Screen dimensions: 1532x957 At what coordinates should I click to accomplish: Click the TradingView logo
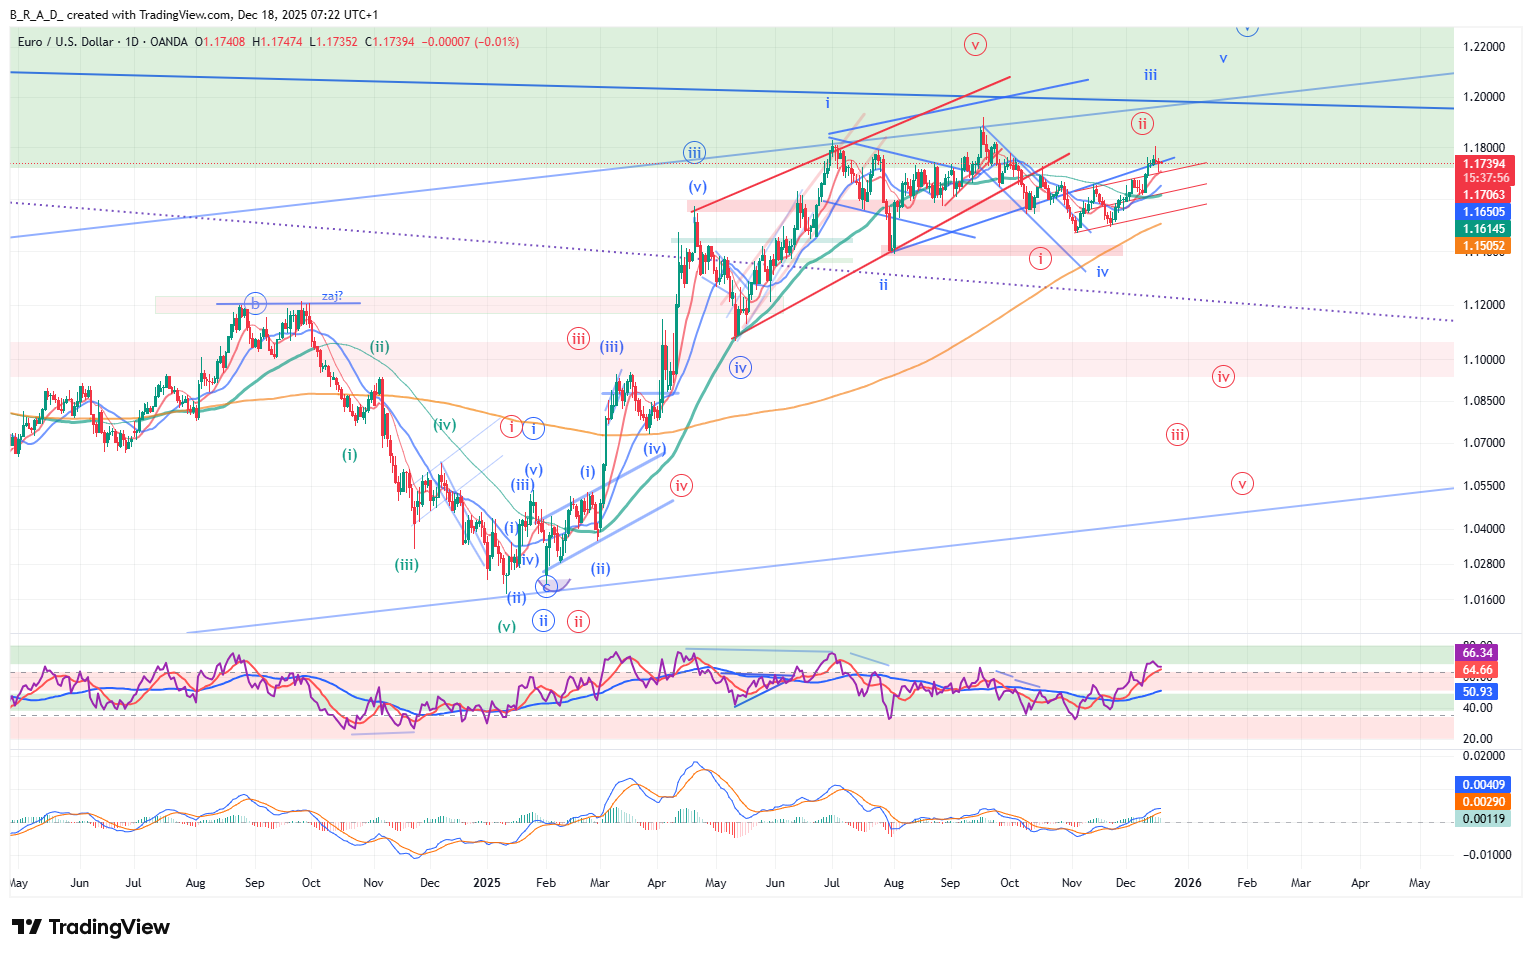tap(91, 927)
